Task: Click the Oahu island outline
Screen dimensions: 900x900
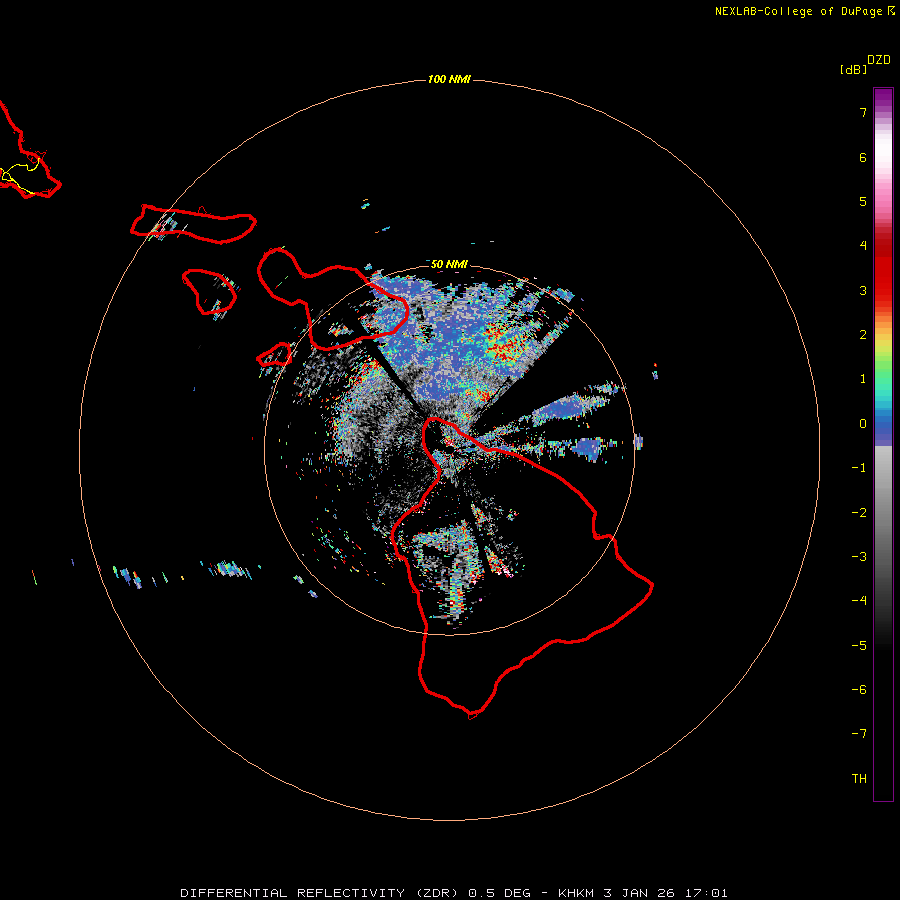Action: [x=30, y=151]
